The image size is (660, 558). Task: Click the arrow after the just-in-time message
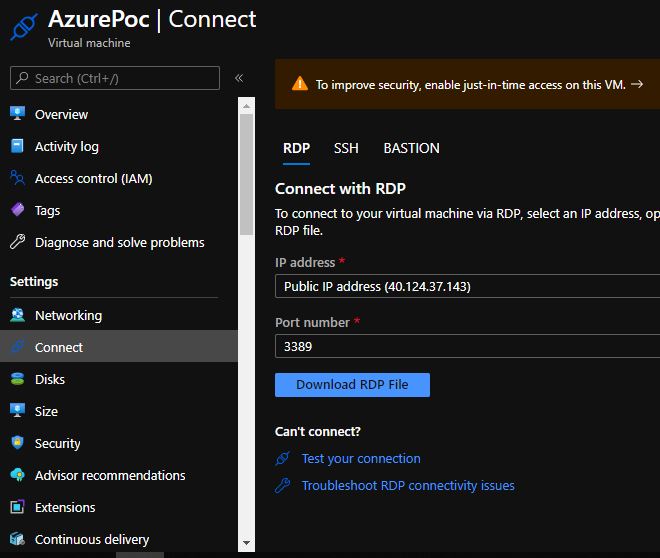click(637, 84)
